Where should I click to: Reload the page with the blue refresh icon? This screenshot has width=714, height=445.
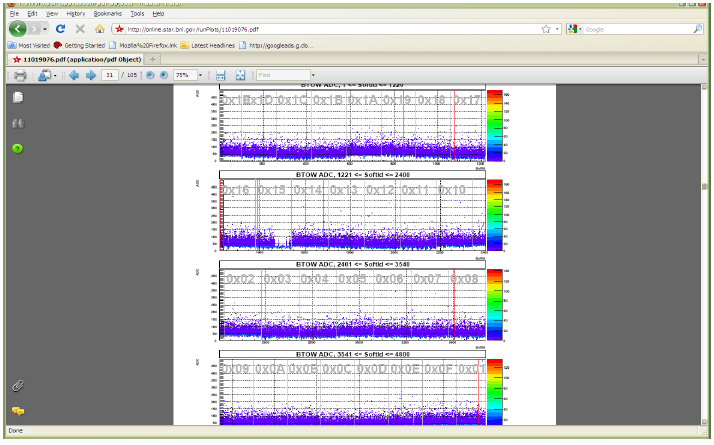click(x=60, y=29)
